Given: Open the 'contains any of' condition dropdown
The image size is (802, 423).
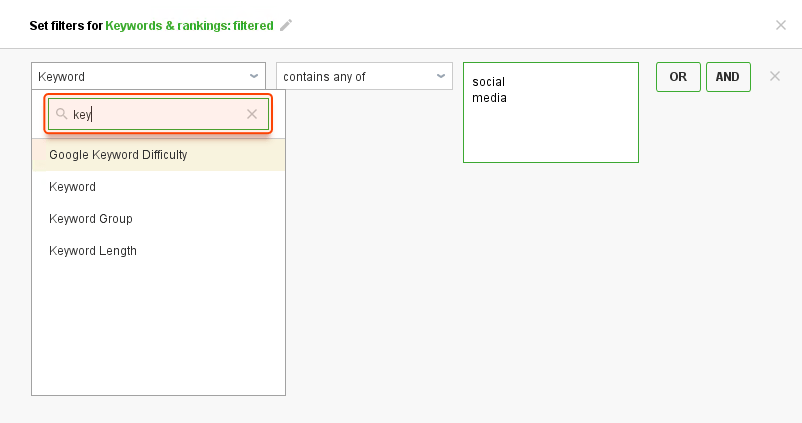Looking at the screenshot, I should click(x=364, y=76).
